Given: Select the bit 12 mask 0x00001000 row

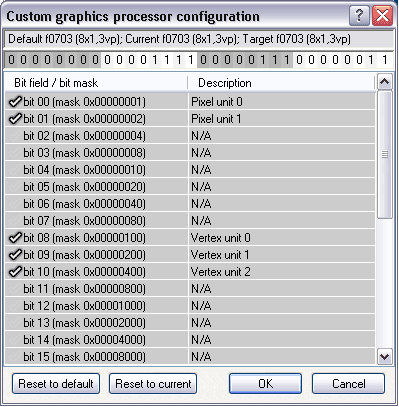Looking at the screenshot, I should (190, 306).
